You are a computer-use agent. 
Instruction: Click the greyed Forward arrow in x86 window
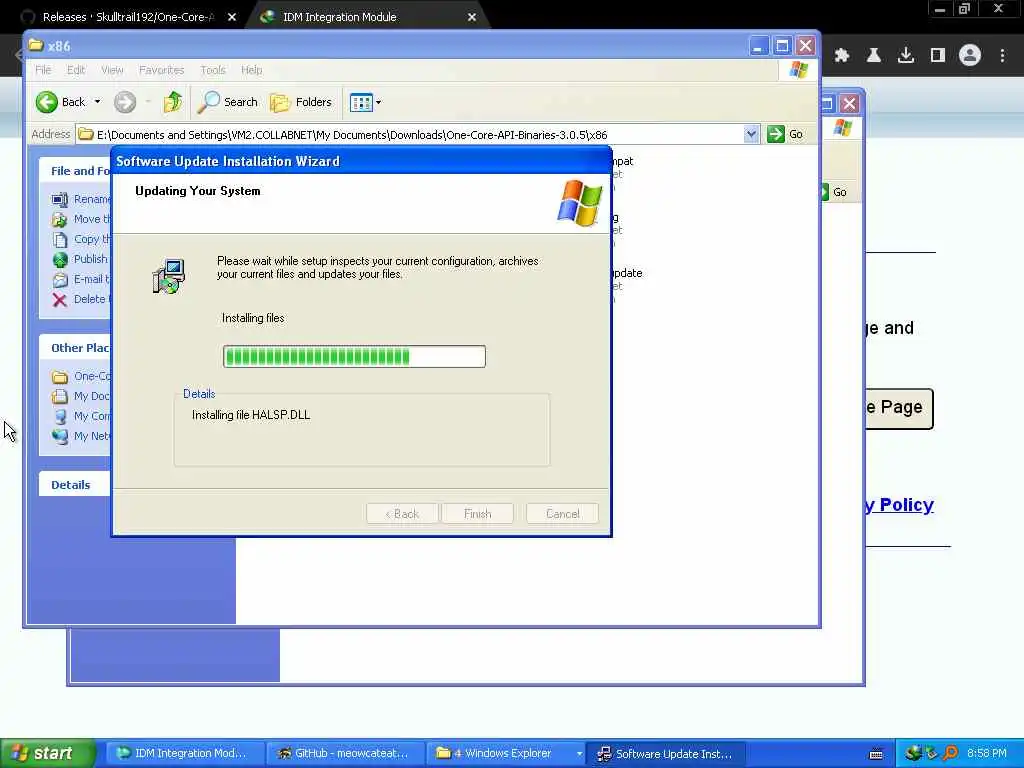[125, 102]
